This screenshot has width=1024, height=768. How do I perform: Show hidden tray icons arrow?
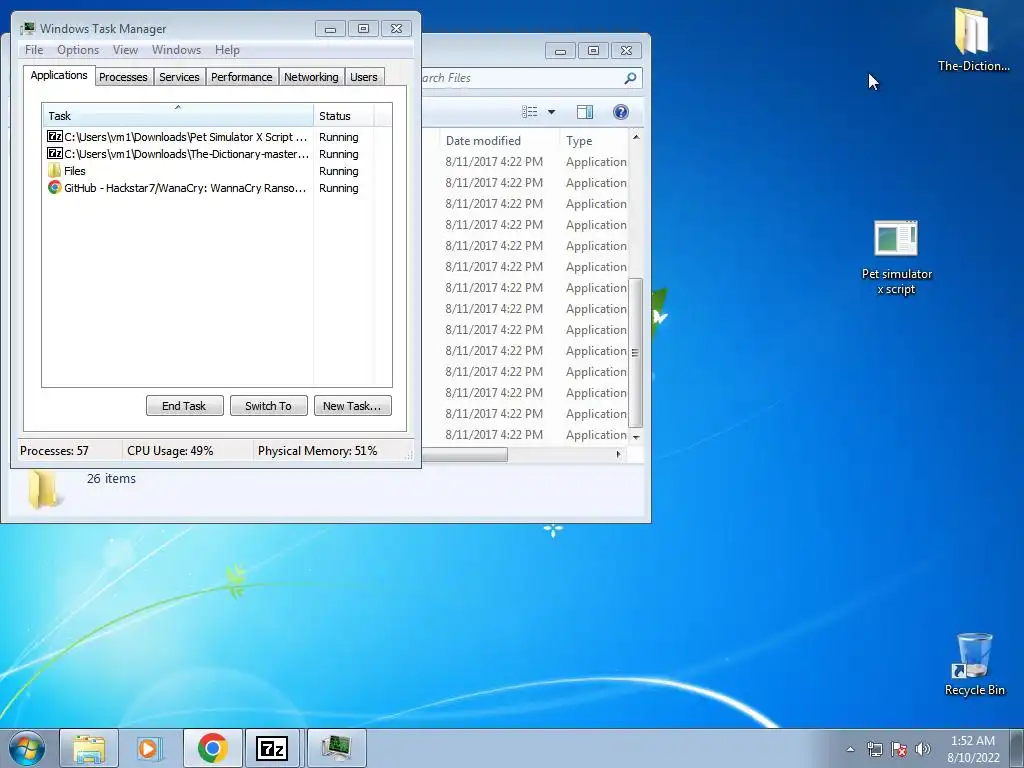pyautogui.click(x=850, y=749)
